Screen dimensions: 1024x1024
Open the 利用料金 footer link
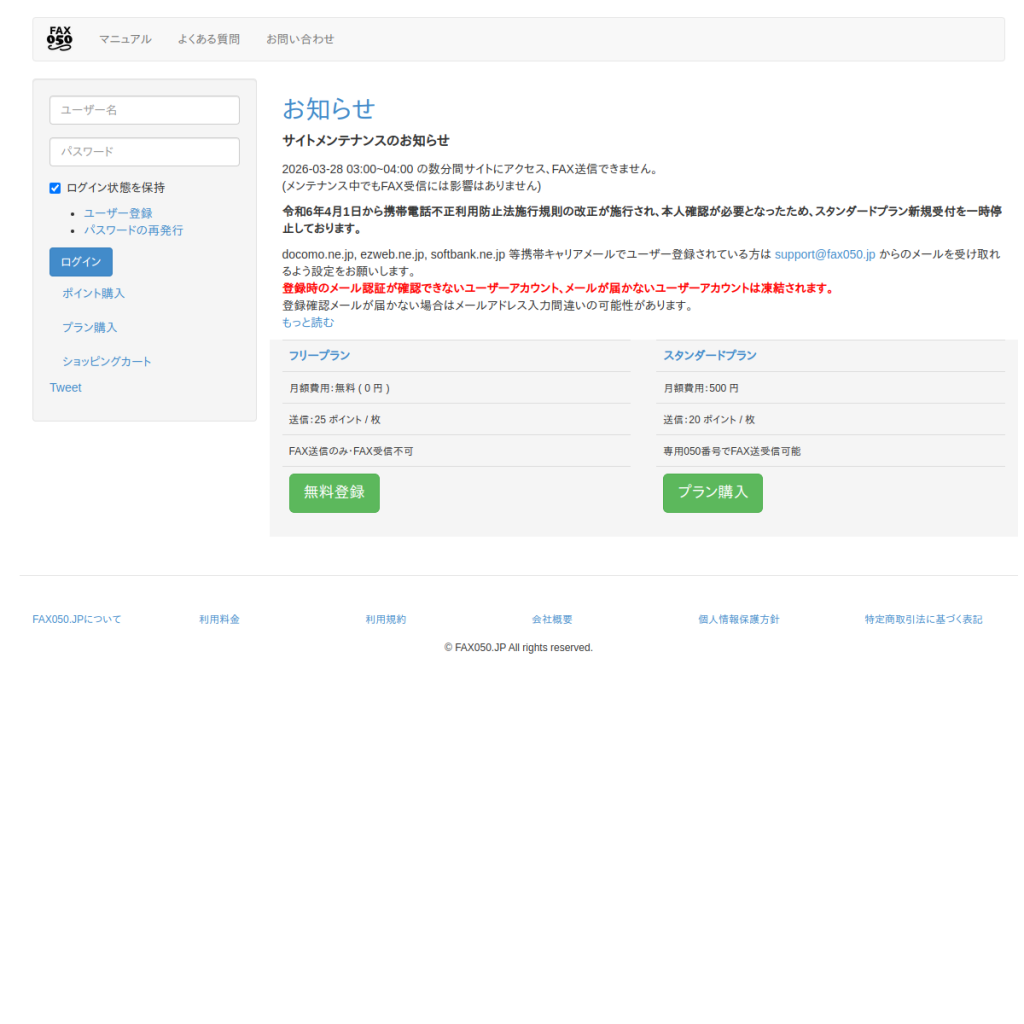coord(219,619)
